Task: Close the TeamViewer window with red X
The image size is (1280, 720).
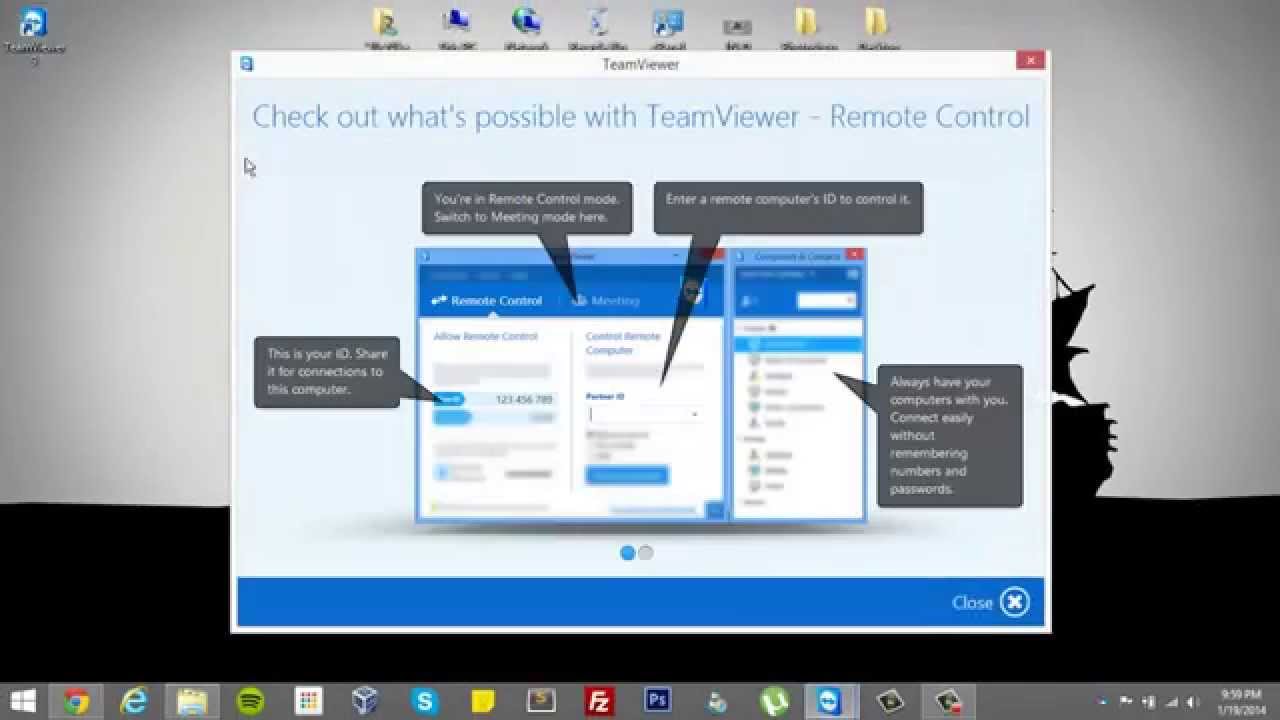Action: click(x=1030, y=61)
